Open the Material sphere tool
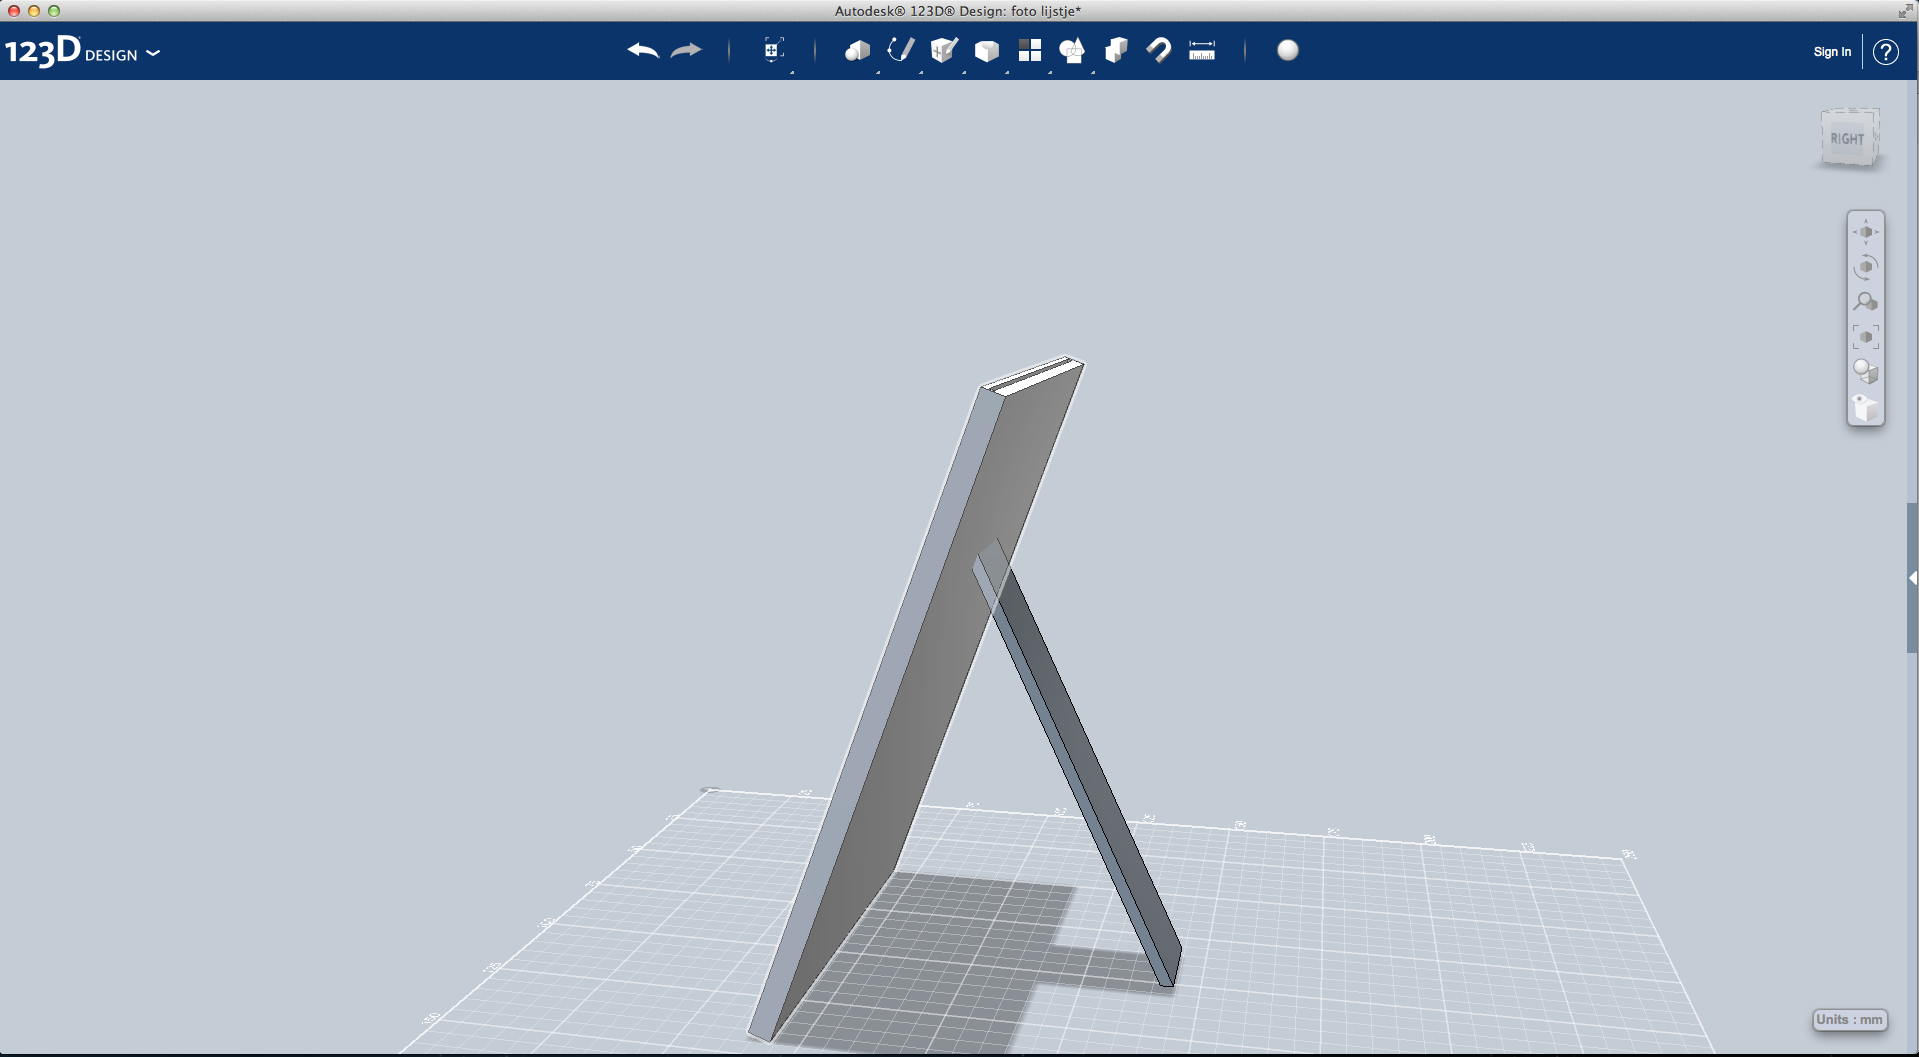 [1288, 50]
